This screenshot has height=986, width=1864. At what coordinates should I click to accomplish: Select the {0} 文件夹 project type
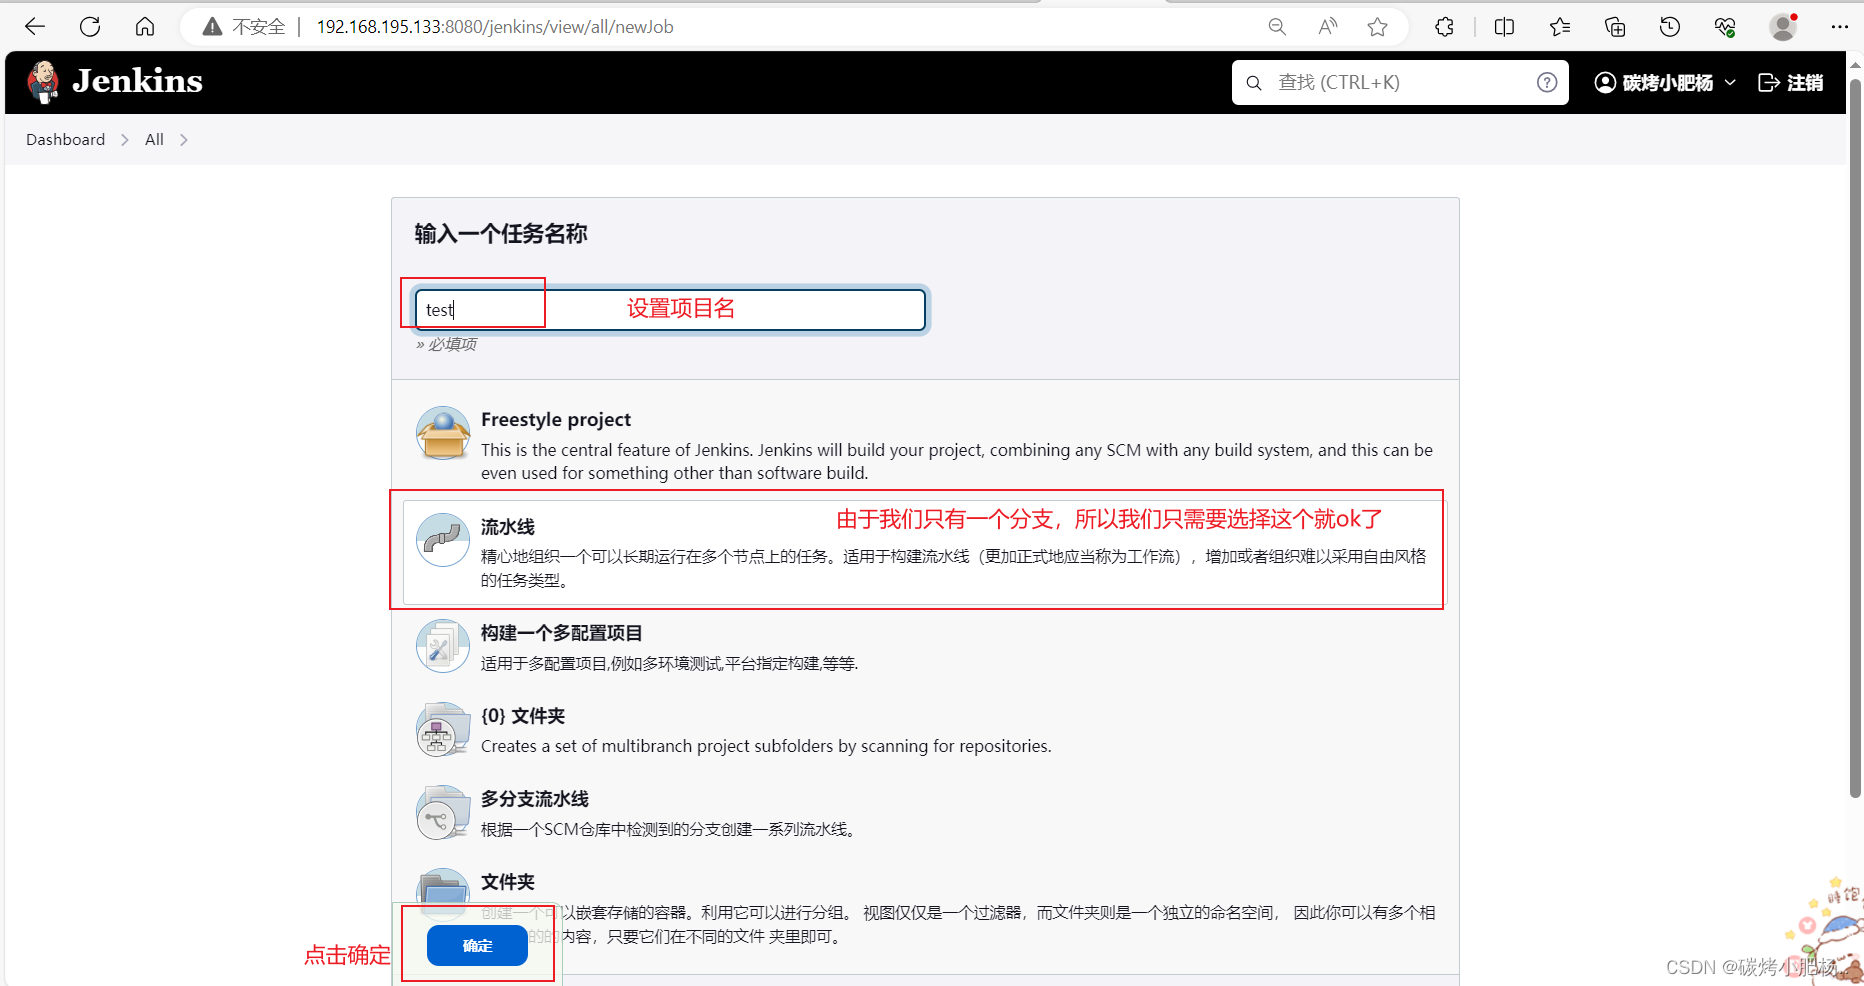(x=522, y=716)
